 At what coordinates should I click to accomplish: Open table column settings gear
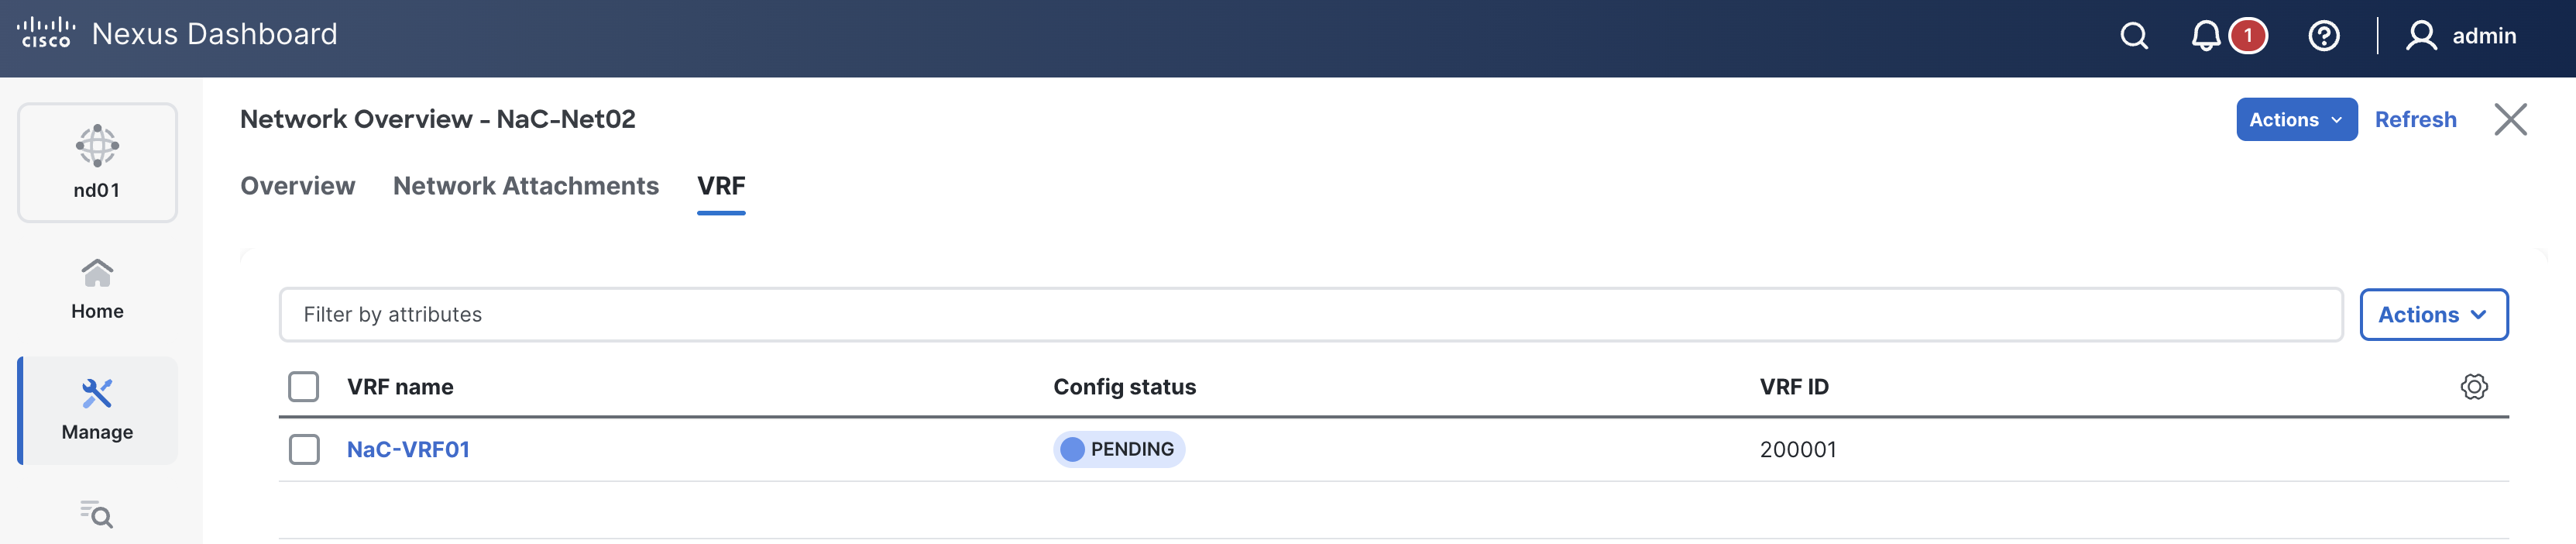coord(2473,387)
